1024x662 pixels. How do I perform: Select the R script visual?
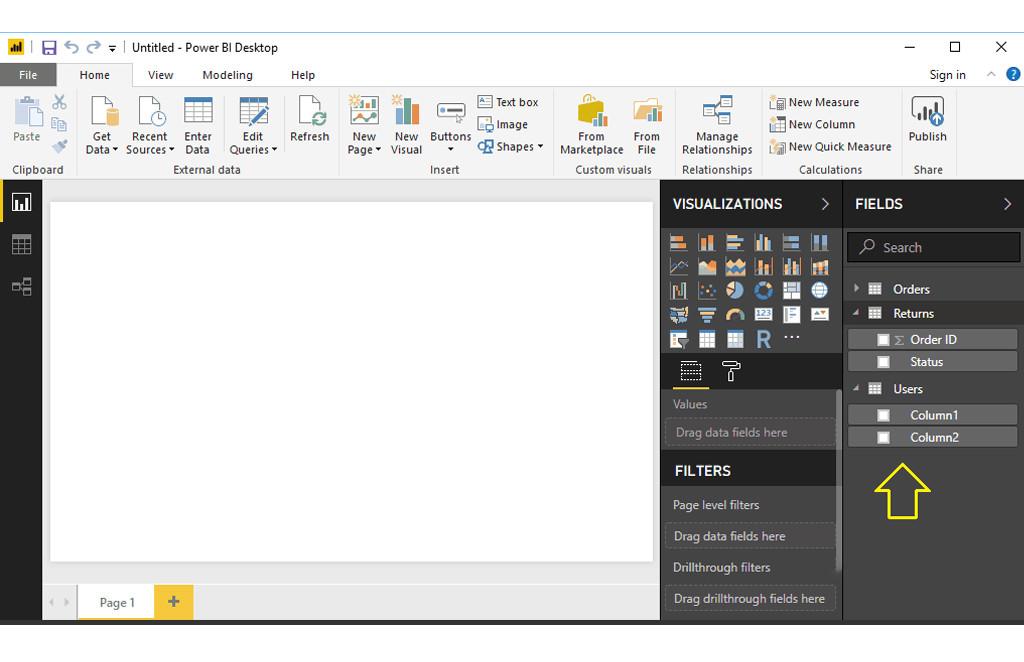[763, 339]
